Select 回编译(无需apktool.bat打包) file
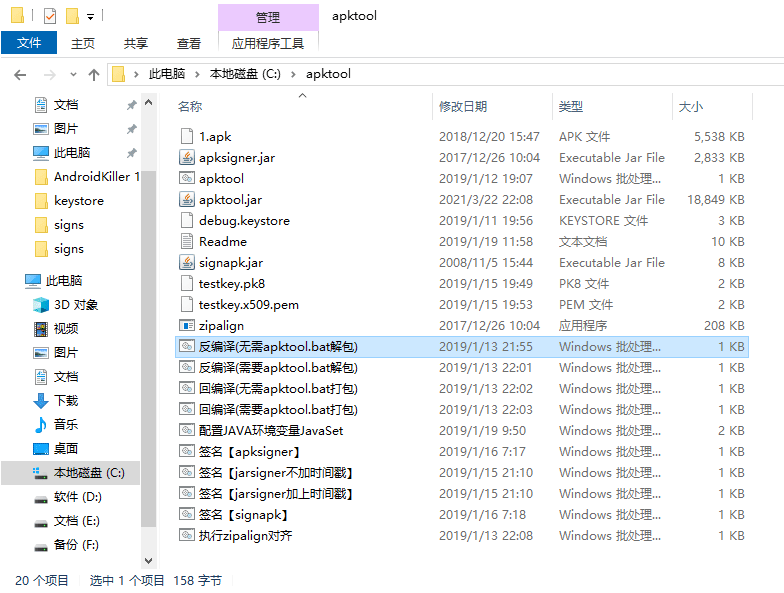784x593 pixels. pyautogui.click(x=462, y=388)
